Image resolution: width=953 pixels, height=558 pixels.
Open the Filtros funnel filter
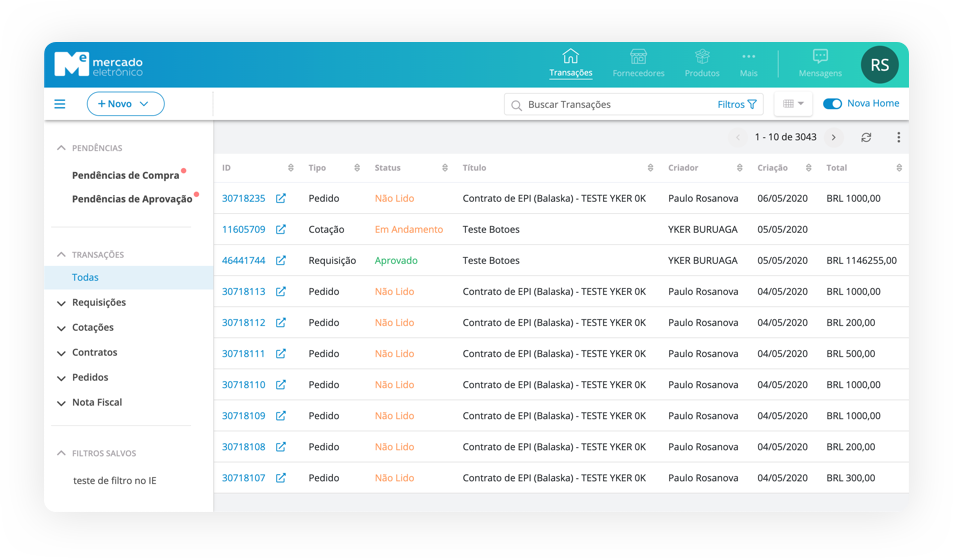737,105
